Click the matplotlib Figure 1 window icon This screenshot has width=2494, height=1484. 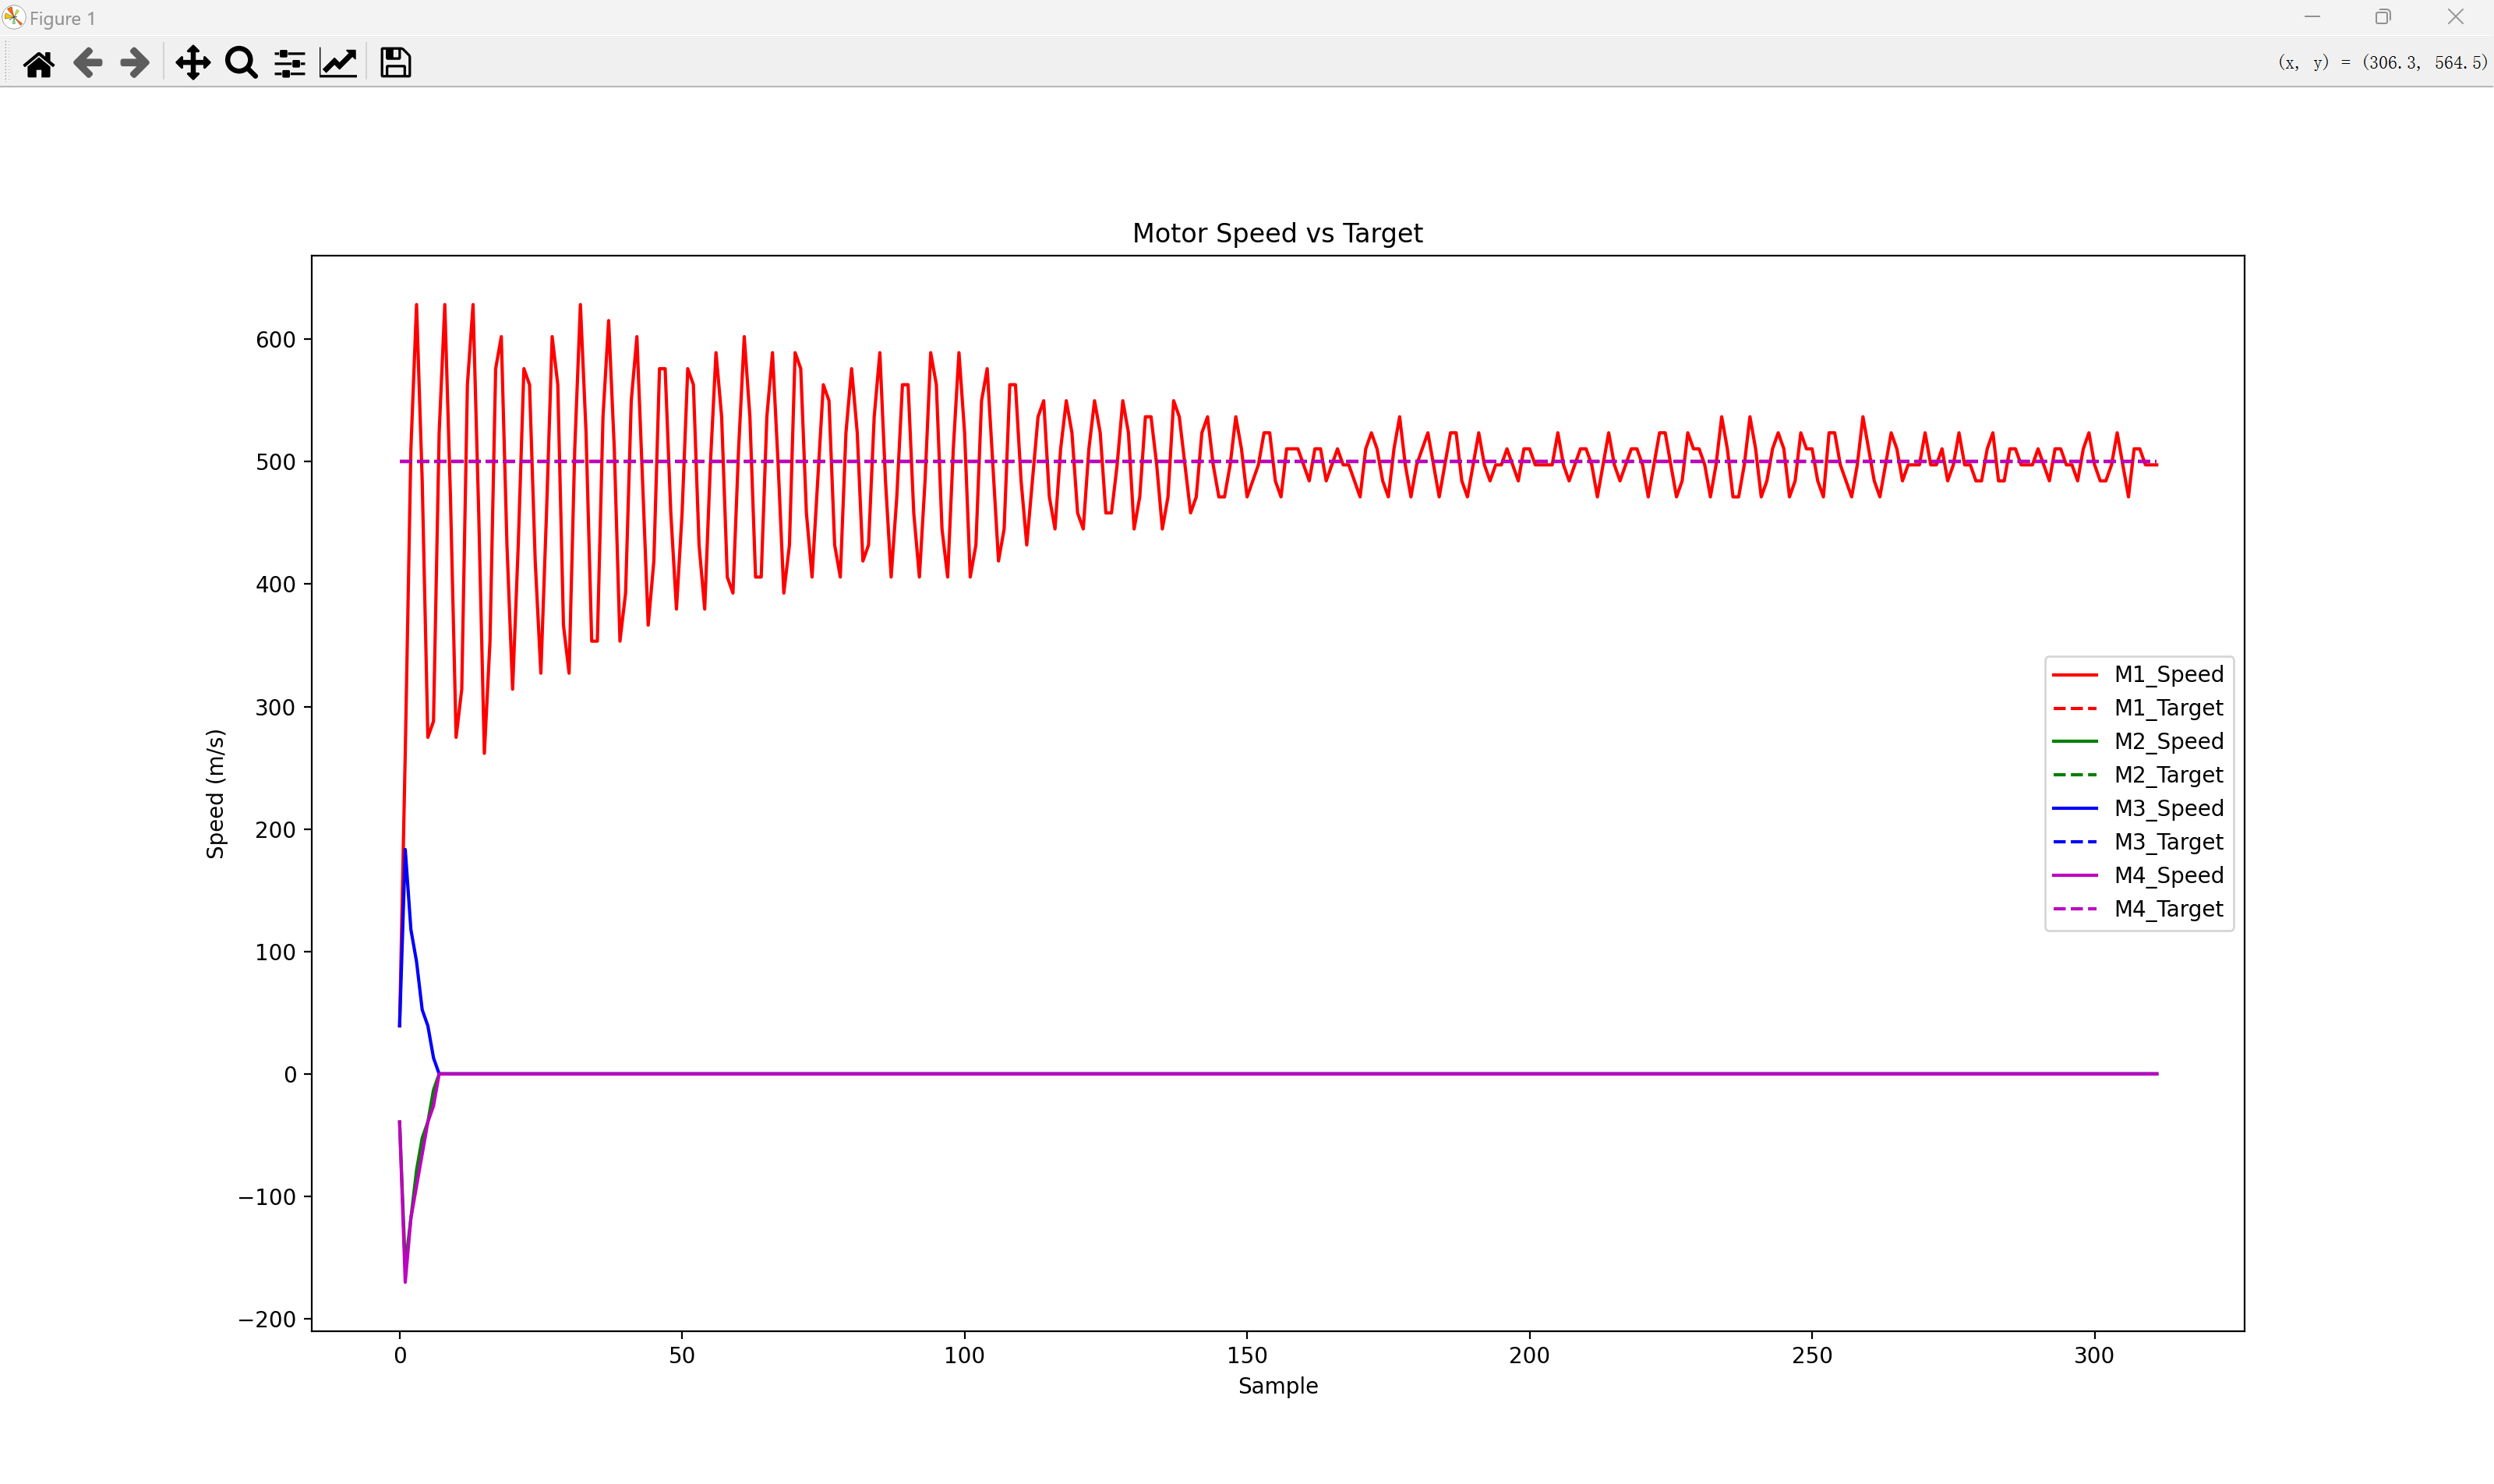(14, 17)
